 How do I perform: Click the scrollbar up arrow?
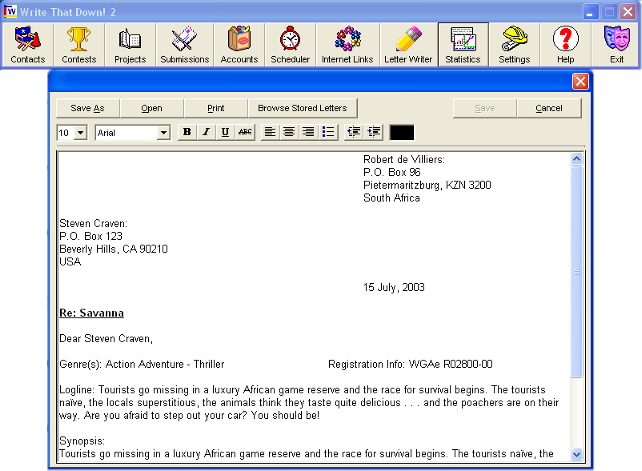pos(576,159)
